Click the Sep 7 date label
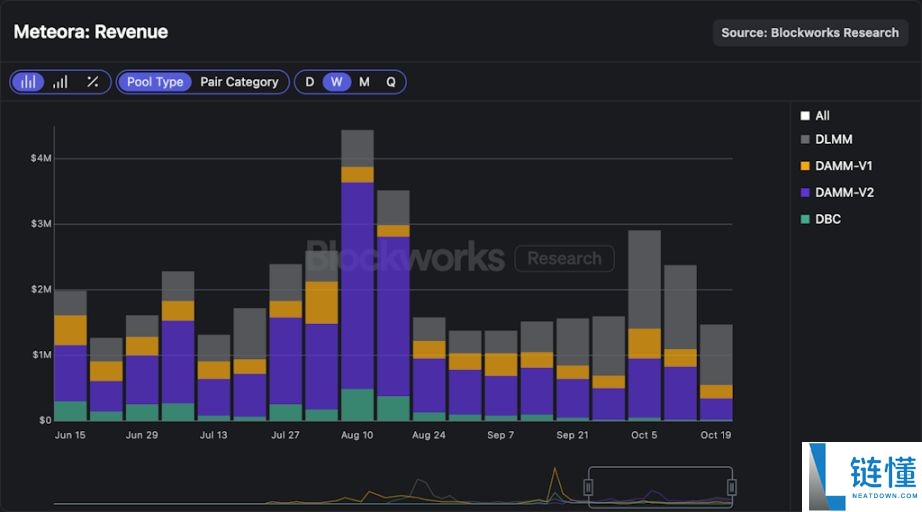 coord(500,435)
